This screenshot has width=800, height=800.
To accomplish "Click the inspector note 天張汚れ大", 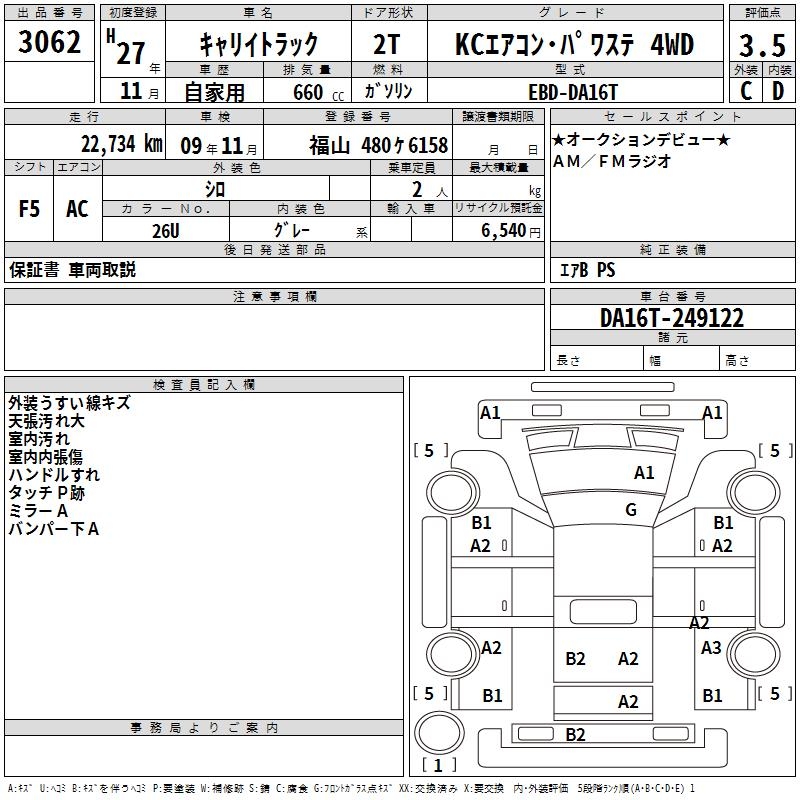I will (46, 421).
